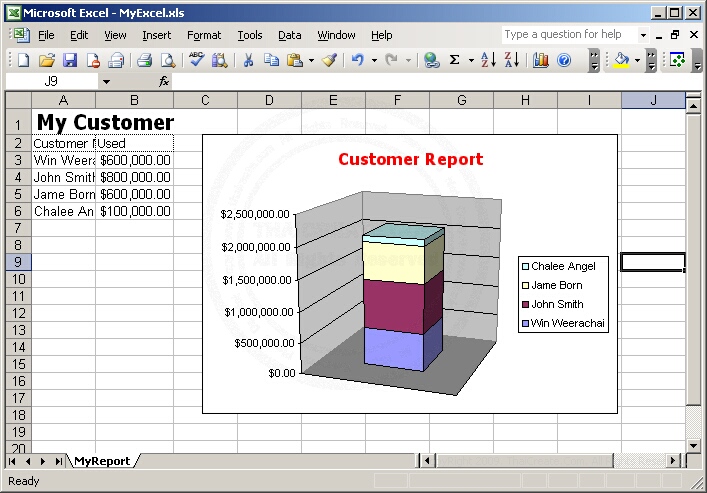This screenshot has height=493, width=707.
Task: Click the E-mail envelope icon
Action: (116, 60)
